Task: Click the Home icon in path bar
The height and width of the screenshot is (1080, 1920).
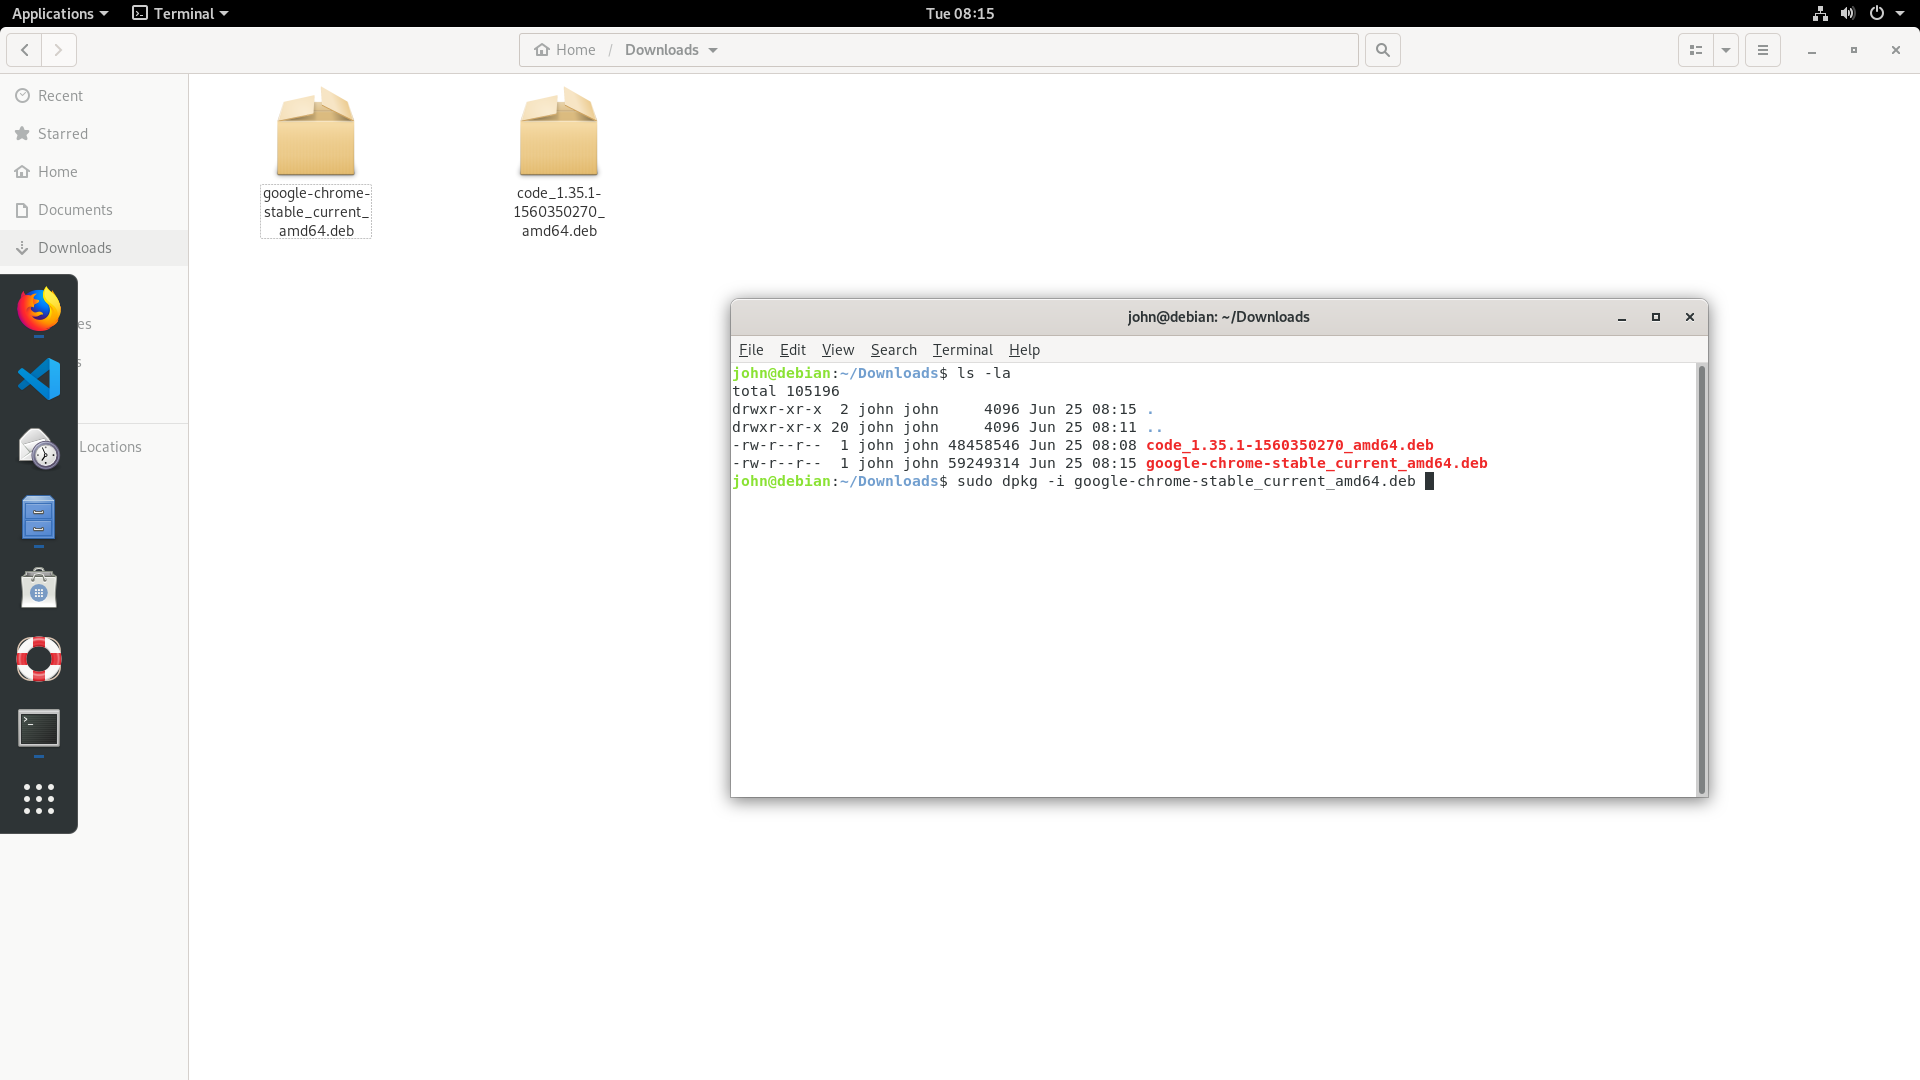Action: 542,50
